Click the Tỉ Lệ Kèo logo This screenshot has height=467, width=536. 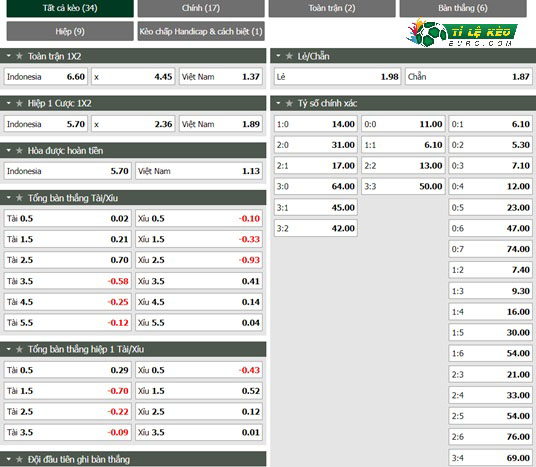[x=462, y=32]
